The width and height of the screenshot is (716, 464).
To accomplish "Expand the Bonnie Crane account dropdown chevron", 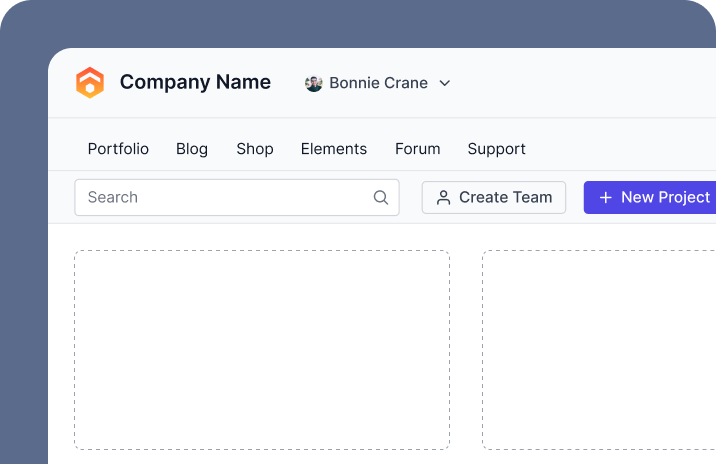I will point(445,83).
